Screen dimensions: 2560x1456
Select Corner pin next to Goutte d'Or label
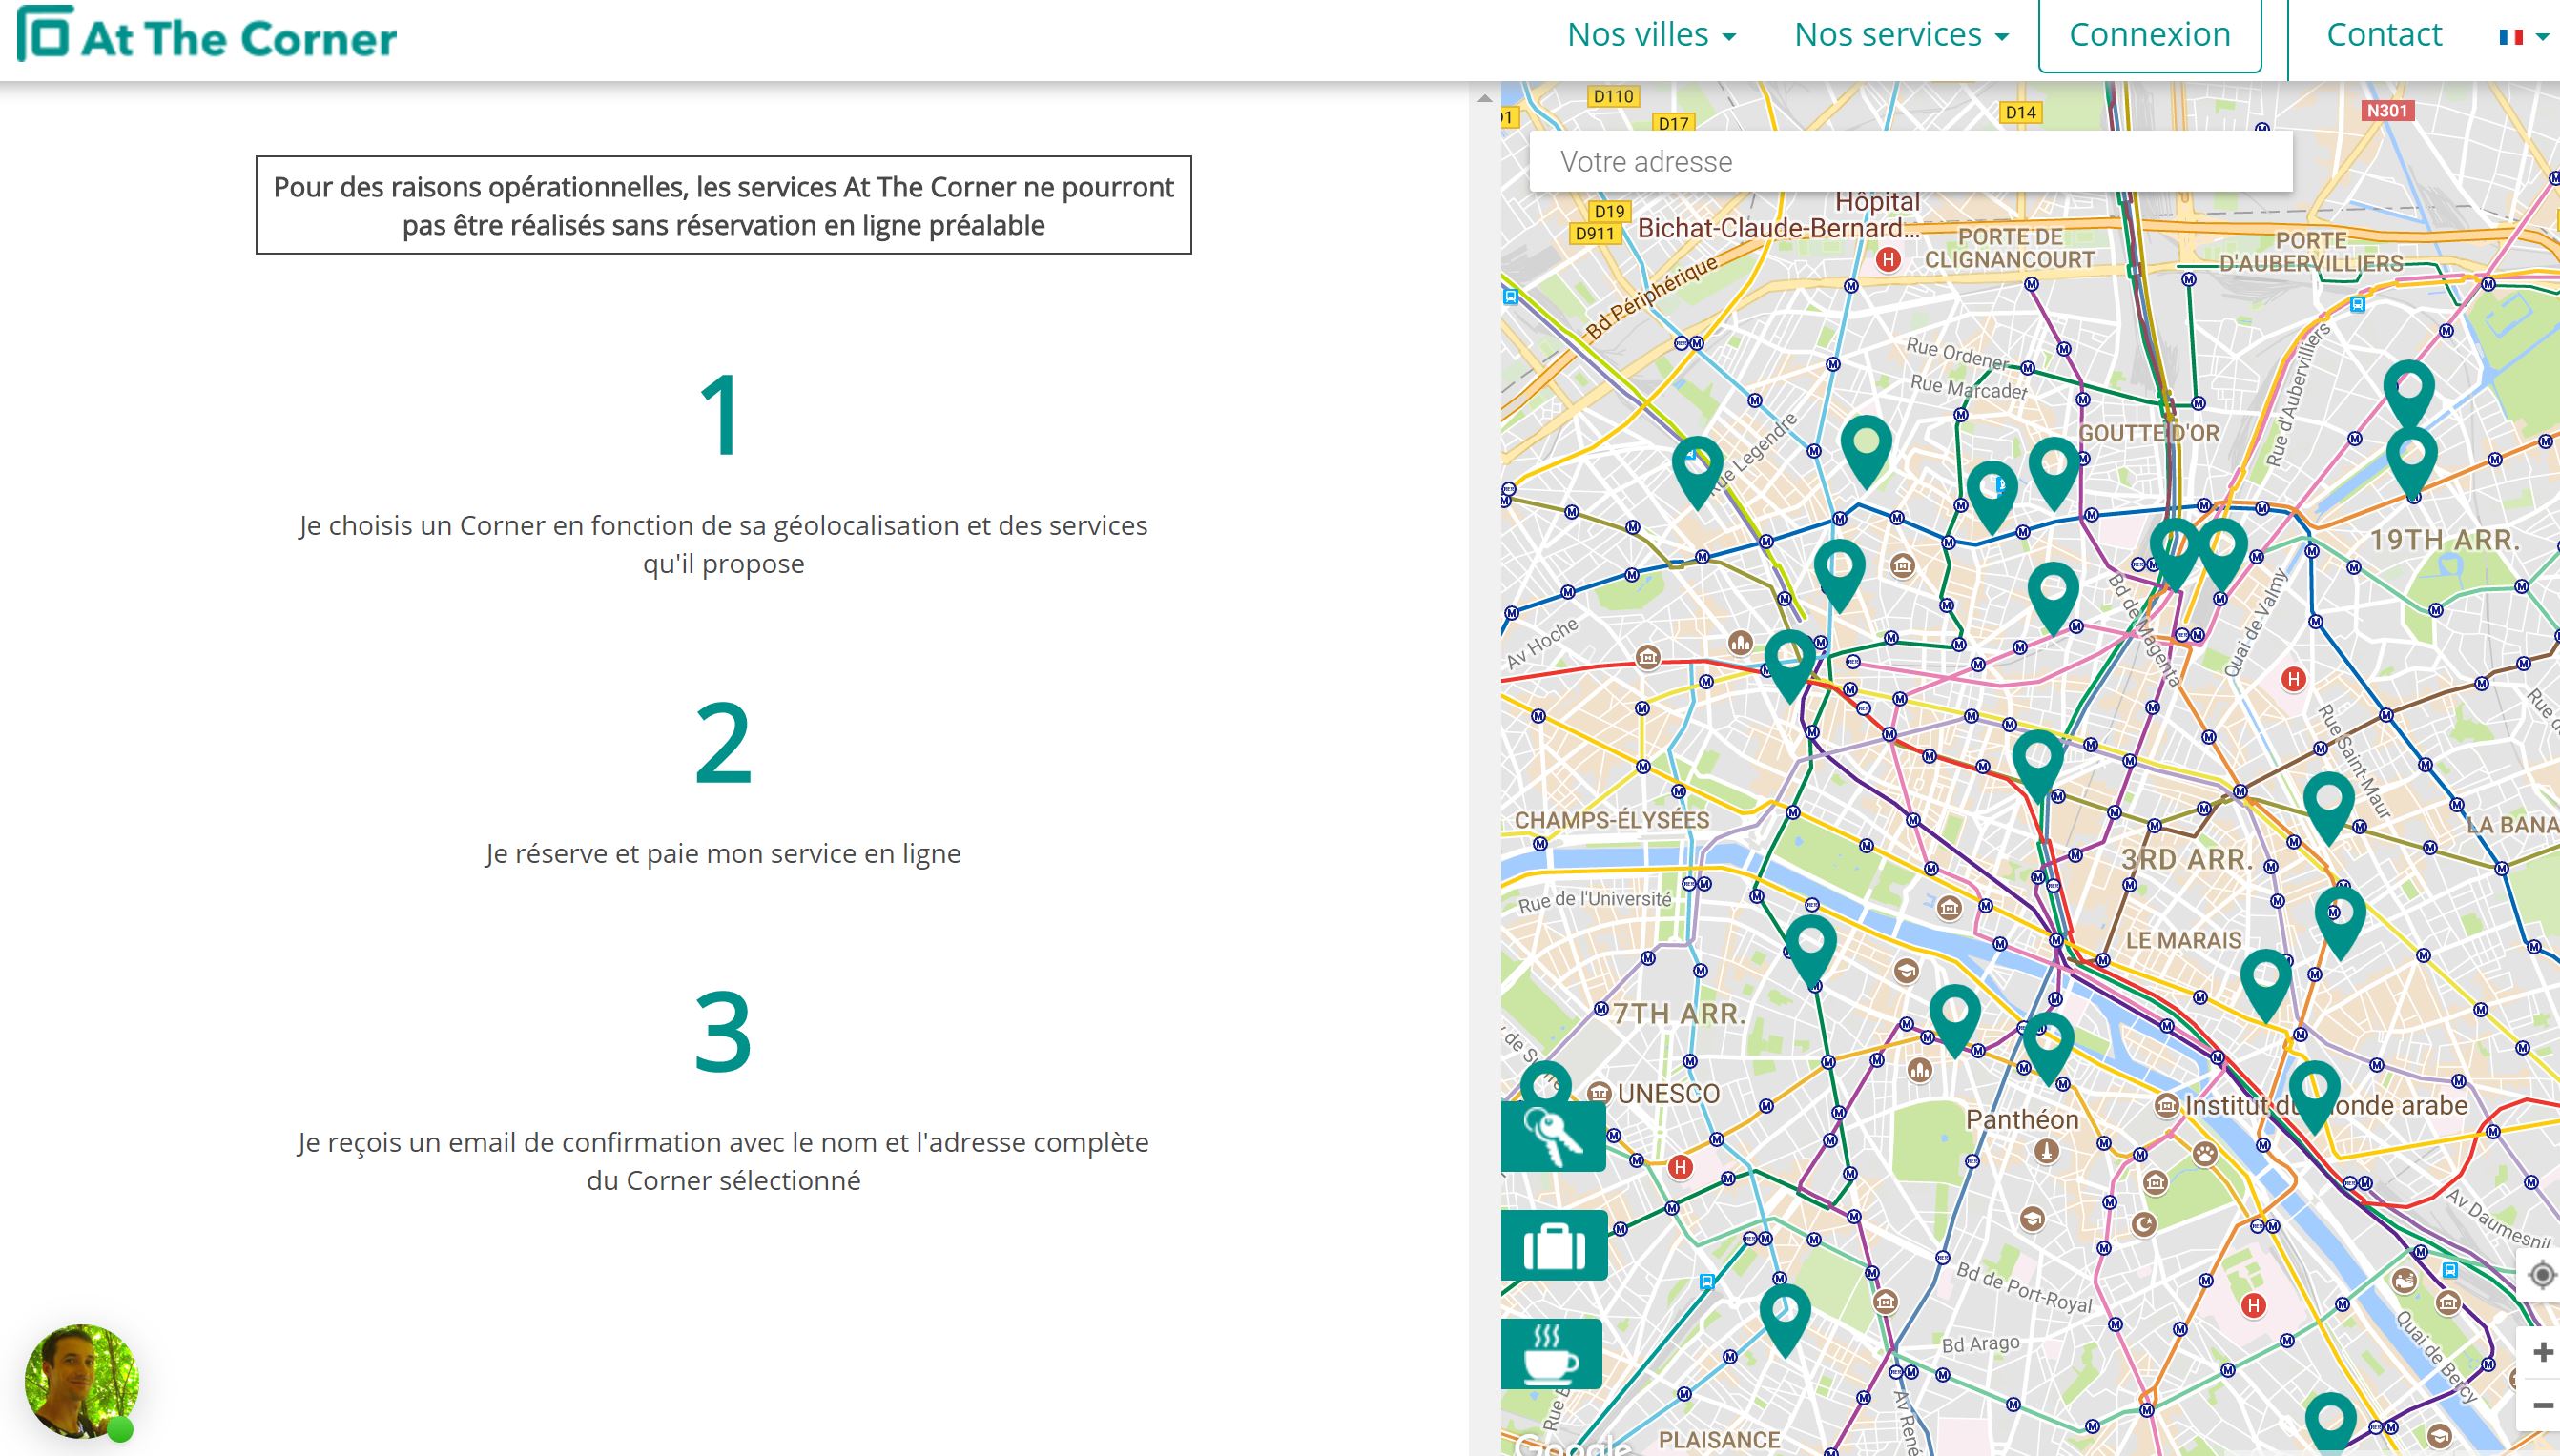pyautogui.click(x=2054, y=472)
